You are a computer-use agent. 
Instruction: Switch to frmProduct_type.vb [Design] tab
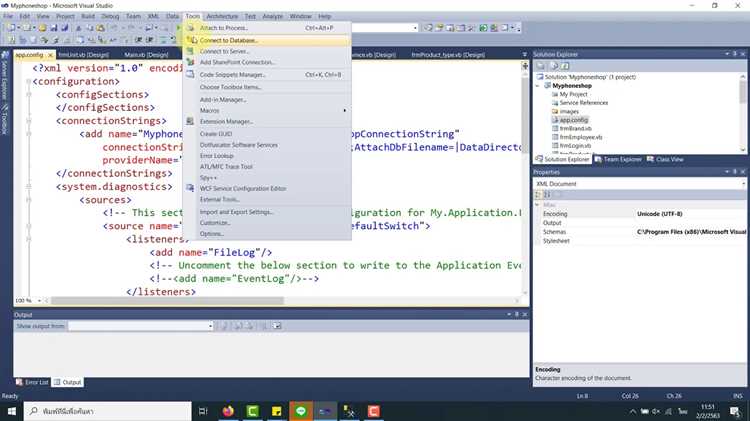click(448, 55)
